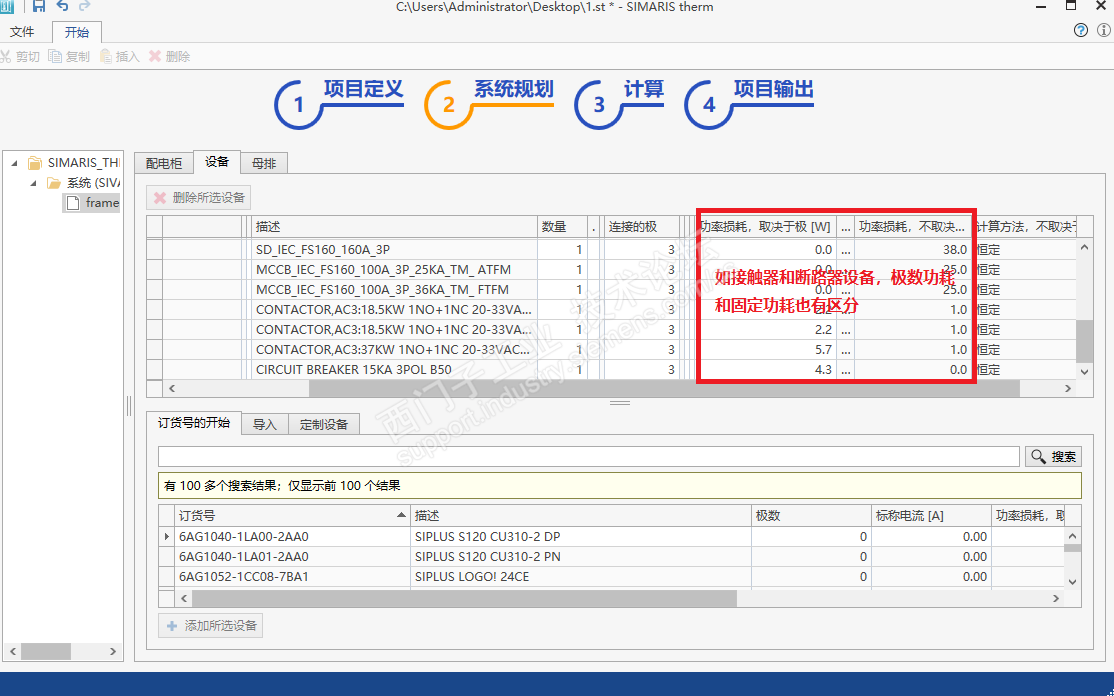Go to step 4 项目输出

pyautogui.click(x=749, y=104)
